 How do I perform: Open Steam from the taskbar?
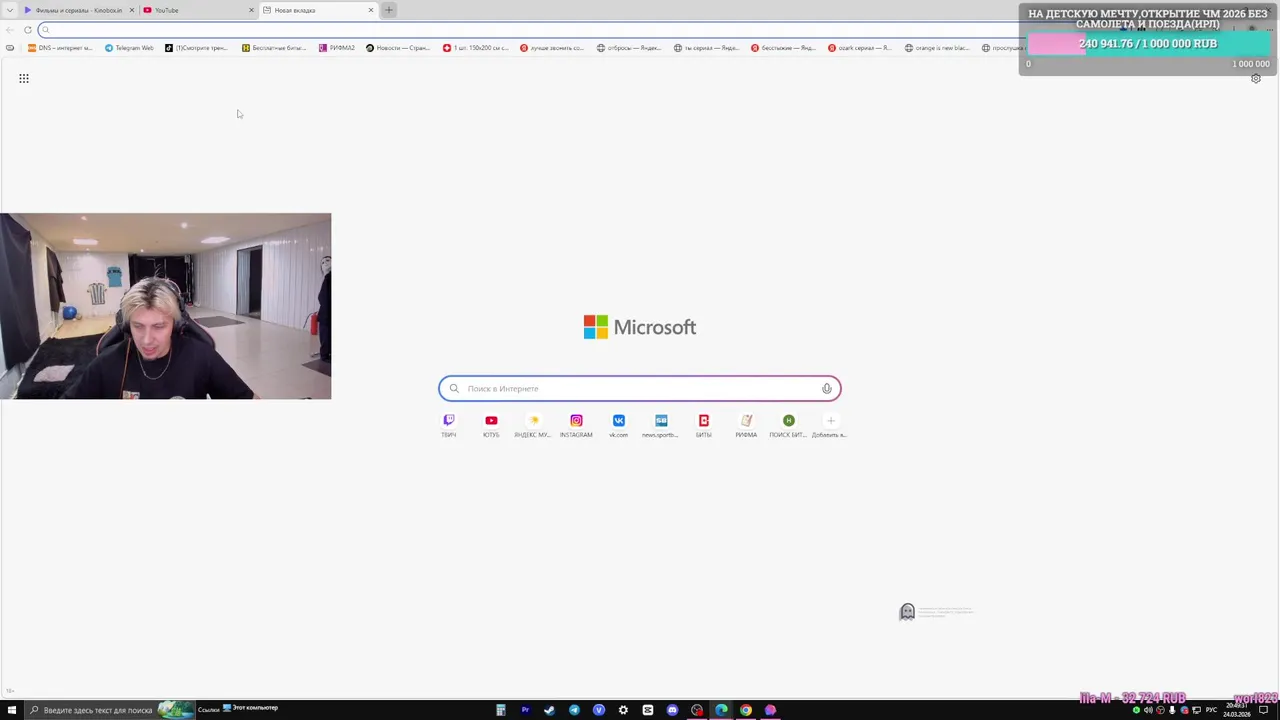tap(549, 710)
